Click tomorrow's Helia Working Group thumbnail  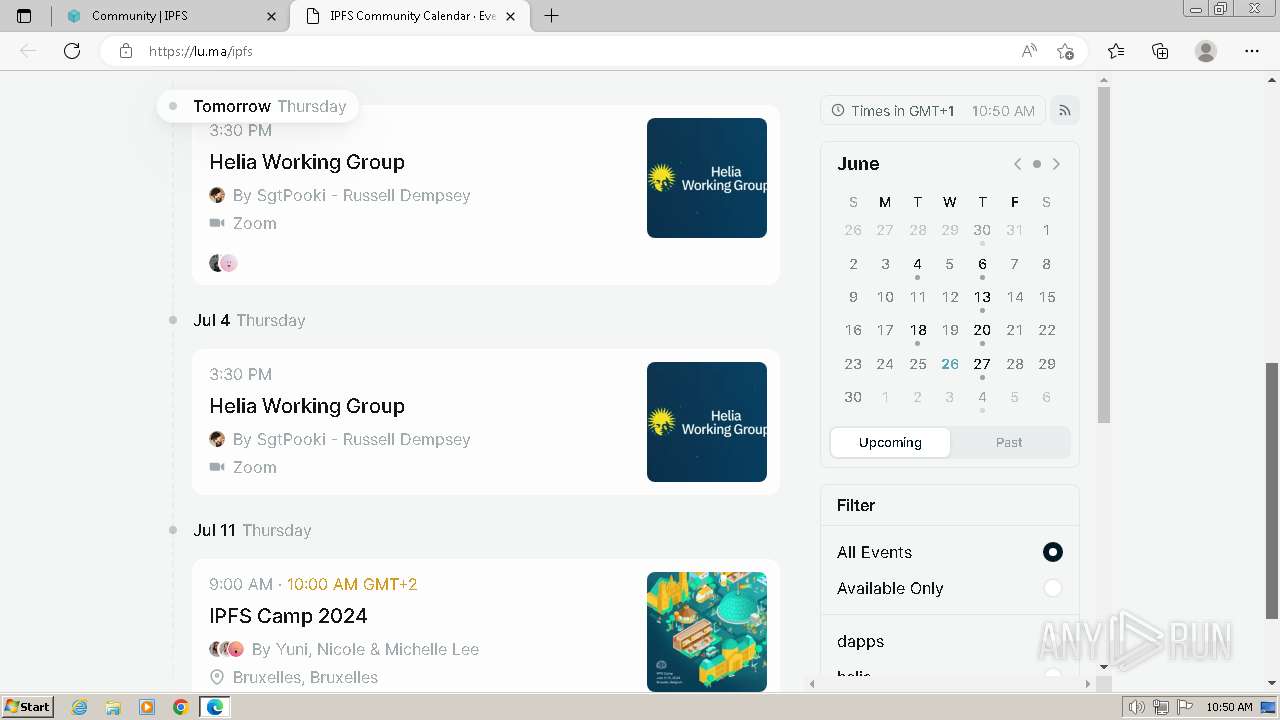tap(707, 178)
